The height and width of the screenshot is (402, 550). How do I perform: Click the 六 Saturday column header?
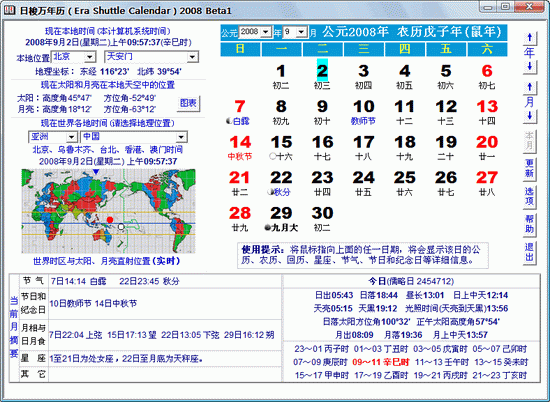coord(487,49)
